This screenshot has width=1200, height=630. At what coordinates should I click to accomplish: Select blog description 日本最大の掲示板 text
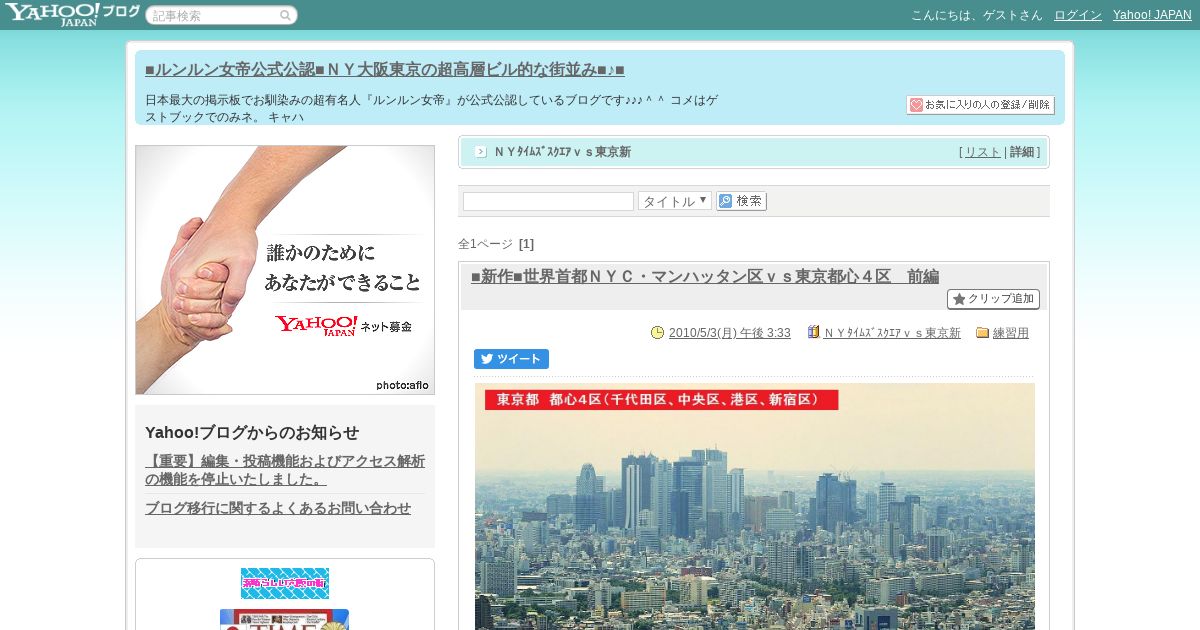point(432,108)
